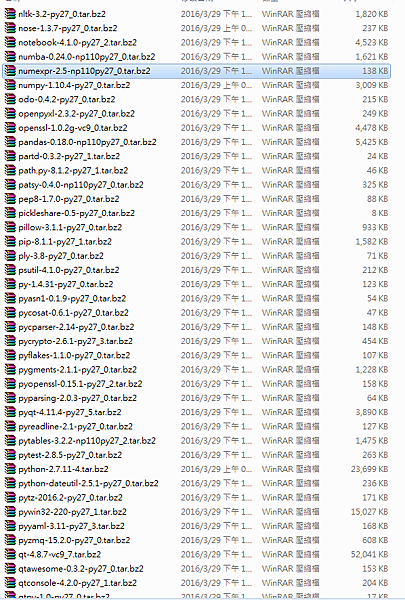Select the archive icon for qt-4.8.7-vc9_7.tar.bz2
This screenshot has width=405, height=600.
[10, 554]
